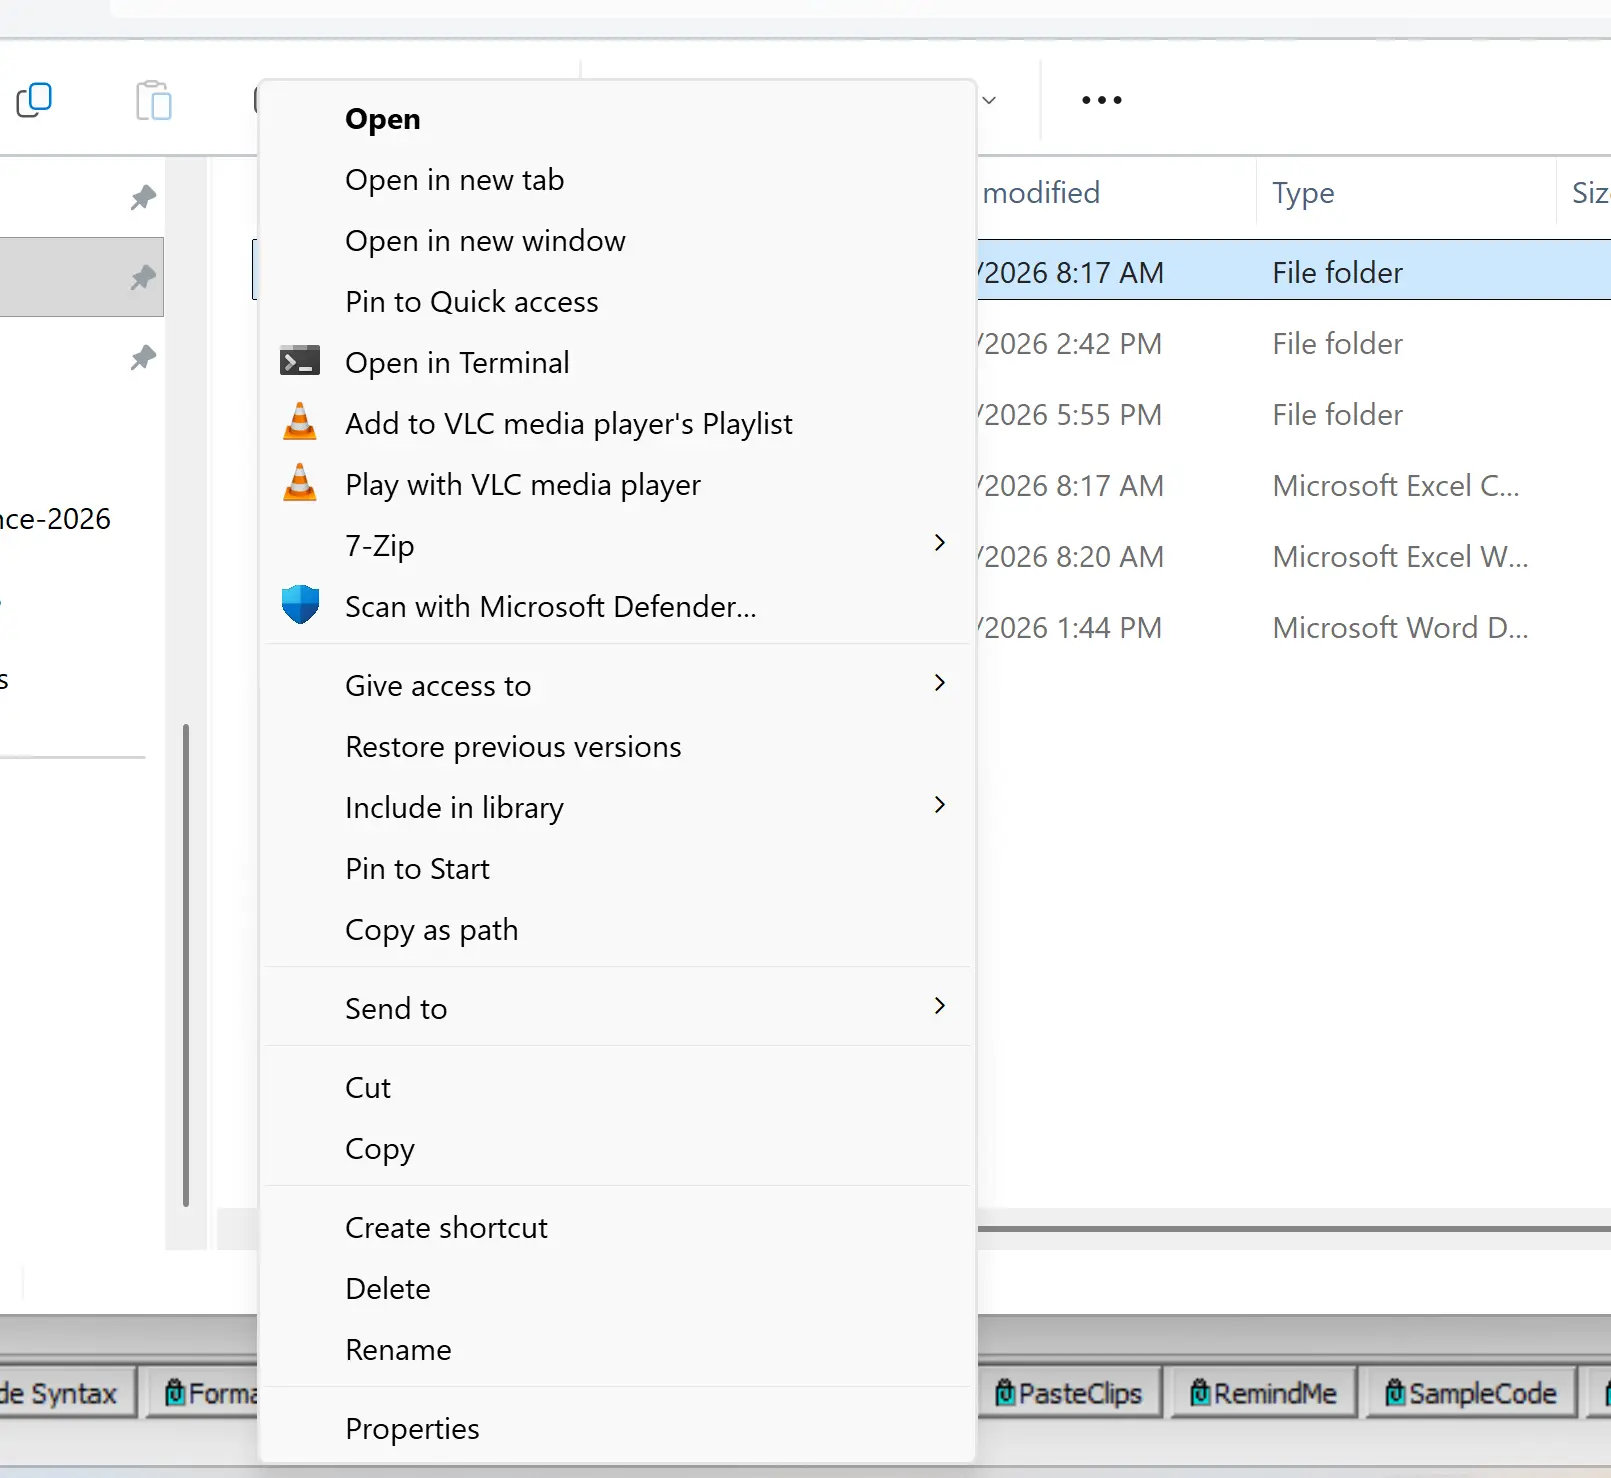Sort by the Date modified column header
Image resolution: width=1611 pixels, height=1478 pixels.
coord(1115,193)
